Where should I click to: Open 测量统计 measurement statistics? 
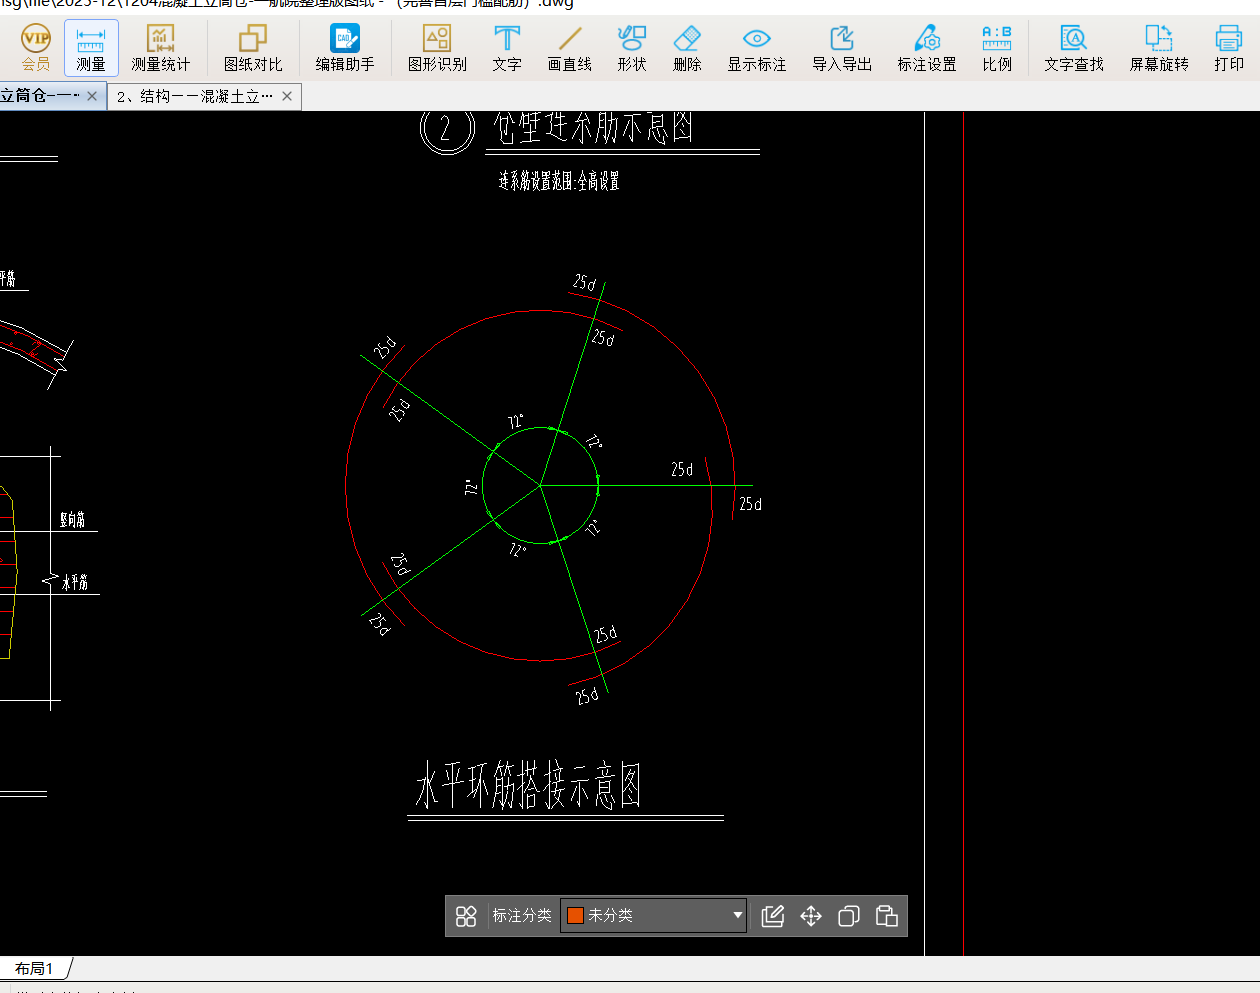(x=160, y=48)
